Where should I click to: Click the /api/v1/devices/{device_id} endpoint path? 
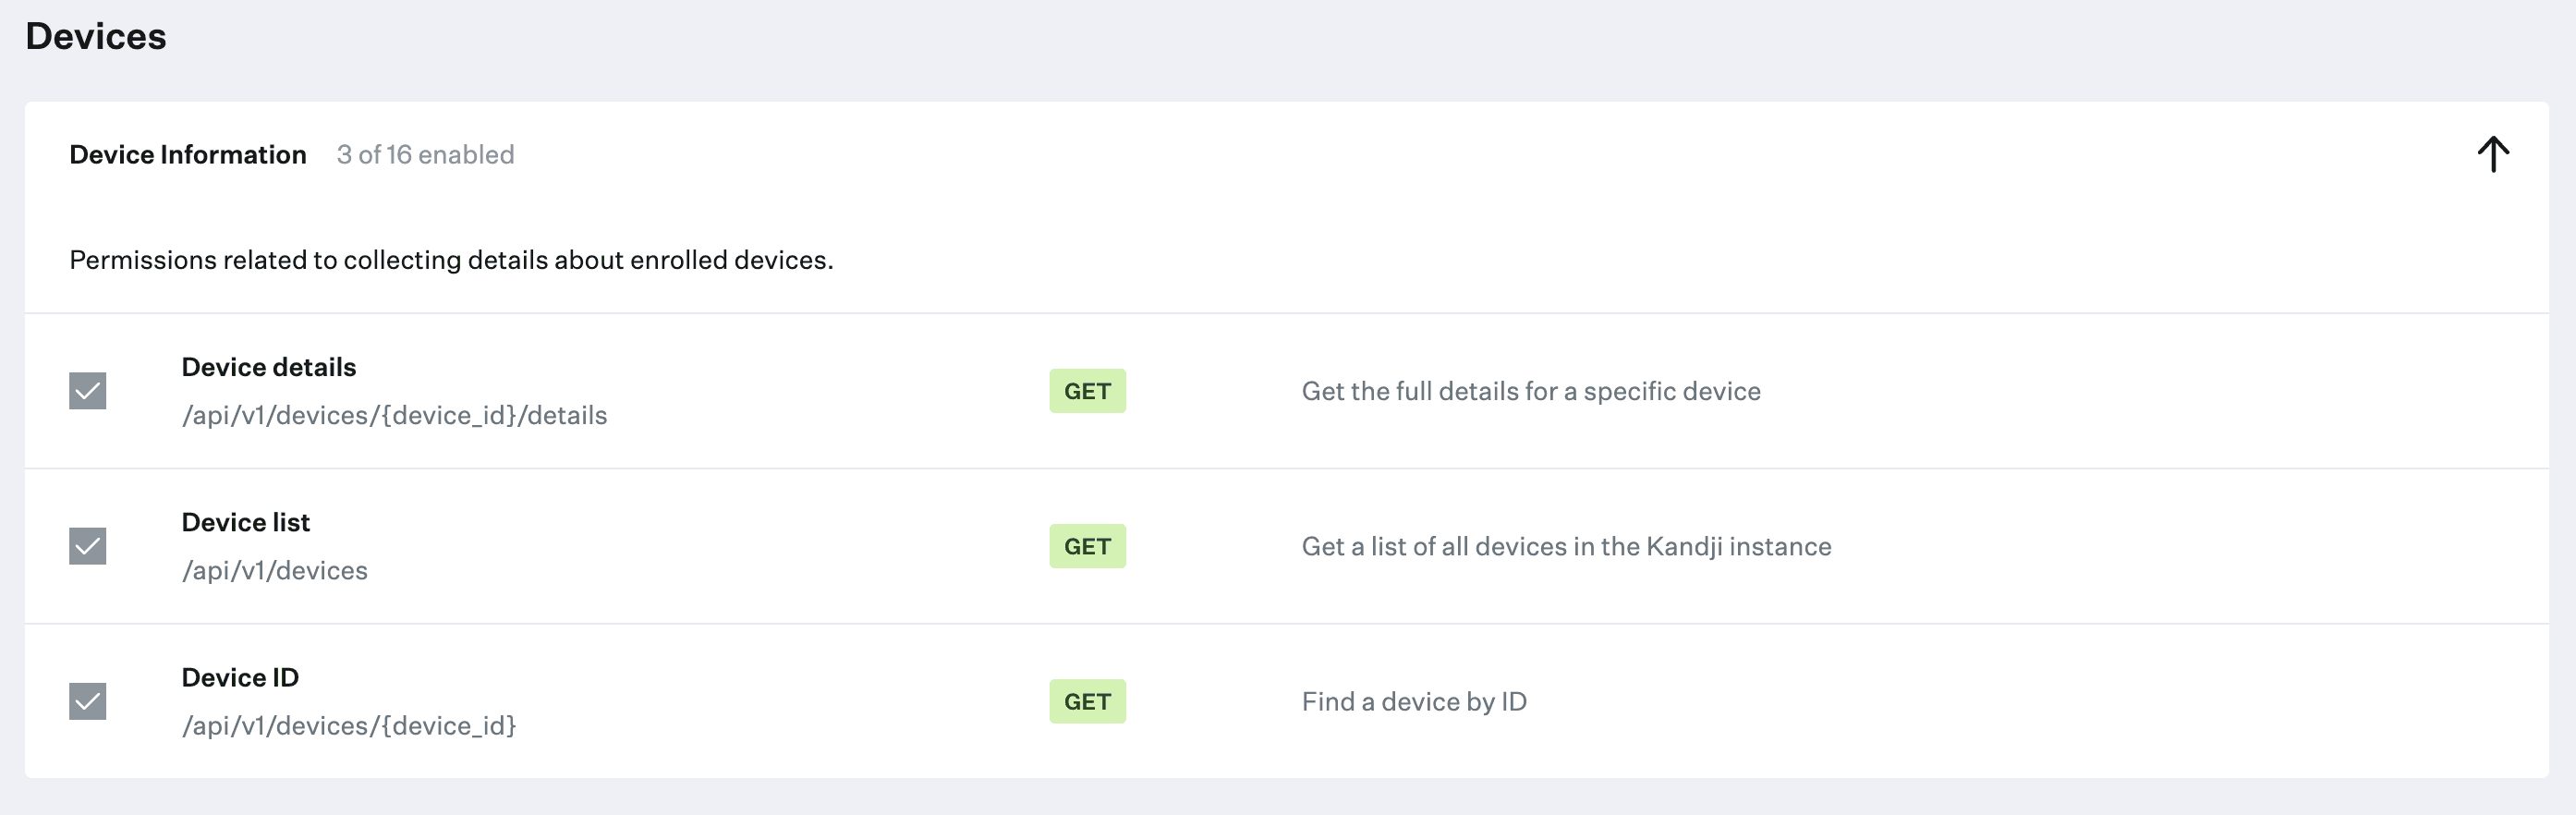pyautogui.click(x=350, y=725)
